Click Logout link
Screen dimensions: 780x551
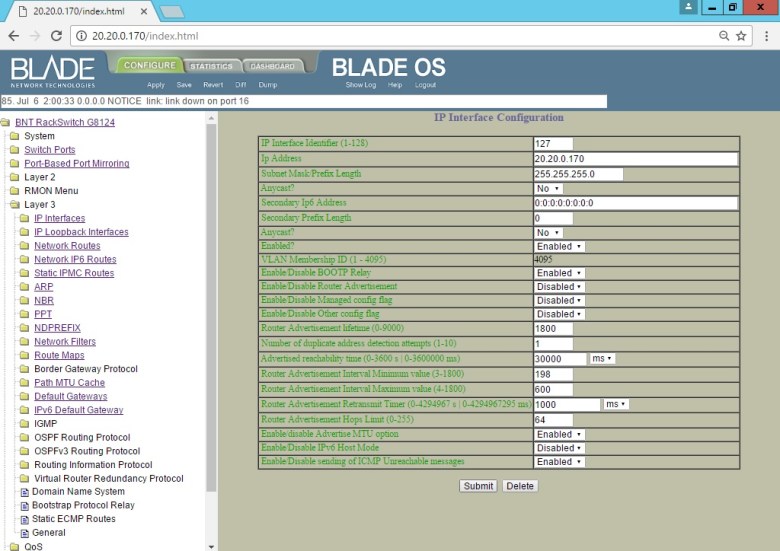(425, 85)
